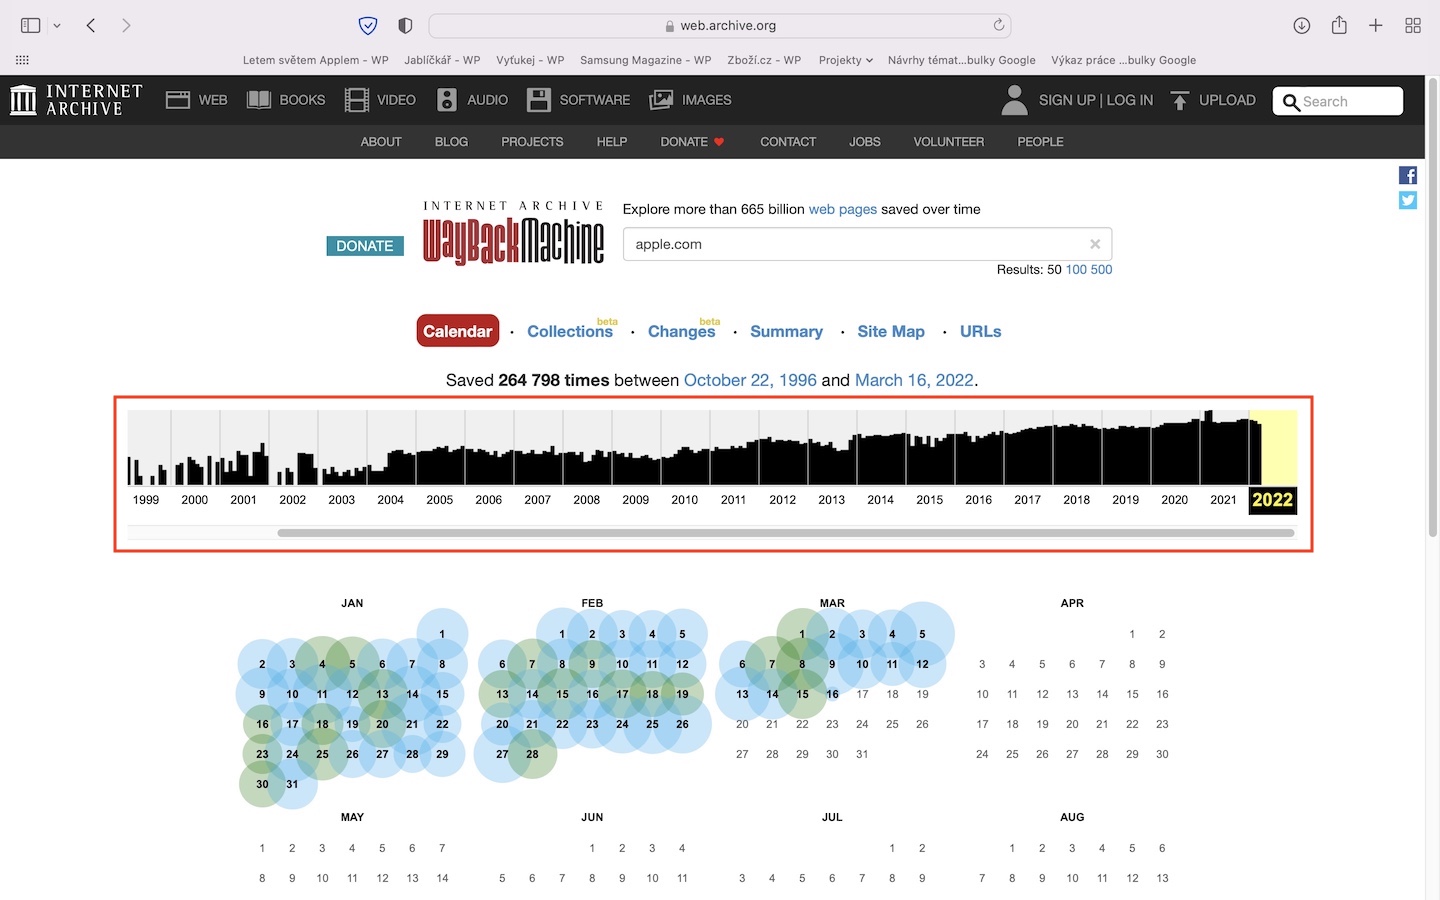
Task: Select the Calendar tab
Action: pos(458,331)
